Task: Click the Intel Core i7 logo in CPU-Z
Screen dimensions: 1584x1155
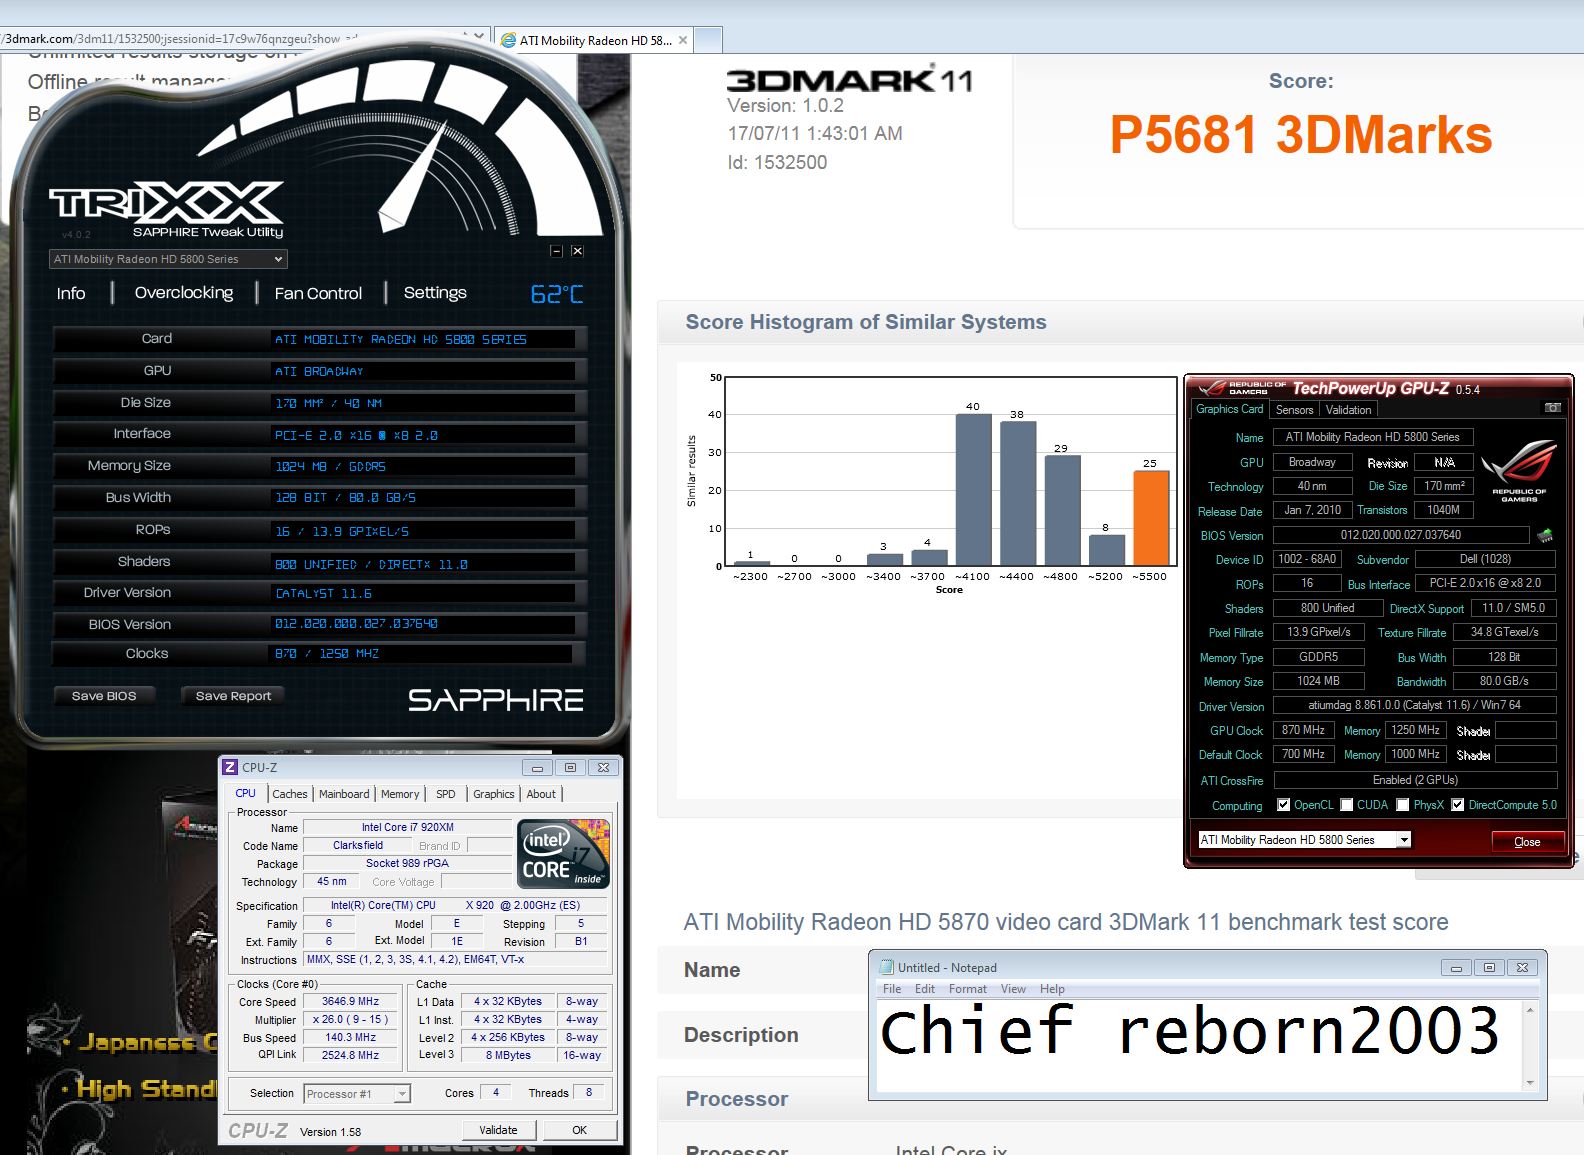Action: [x=563, y=853]
